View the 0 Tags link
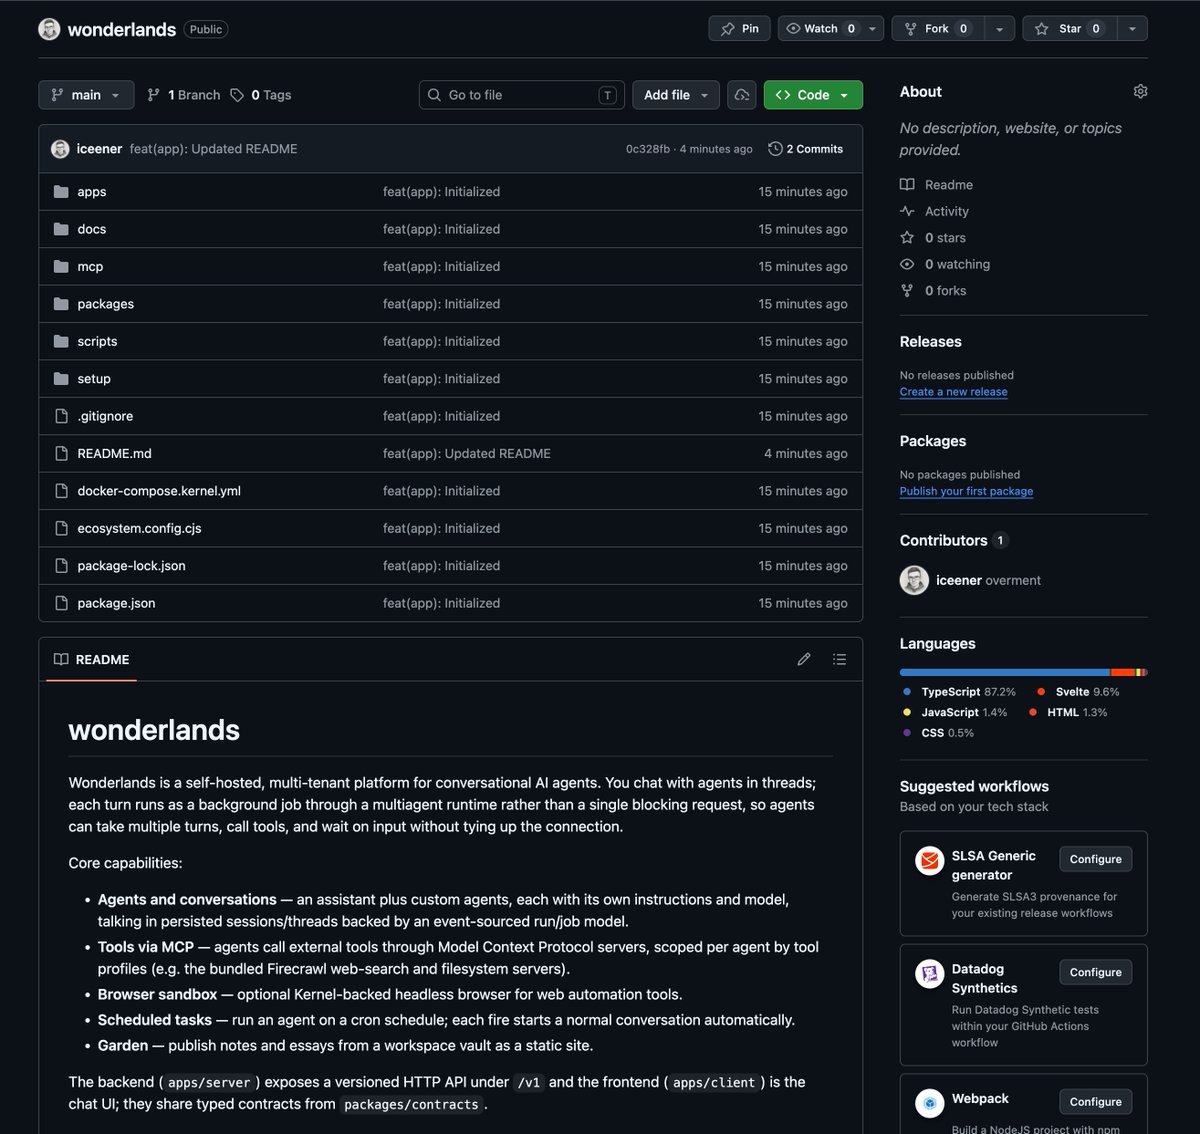Screen dimensions: 1200x1134 pyautogui.click(x=261, y=95)
